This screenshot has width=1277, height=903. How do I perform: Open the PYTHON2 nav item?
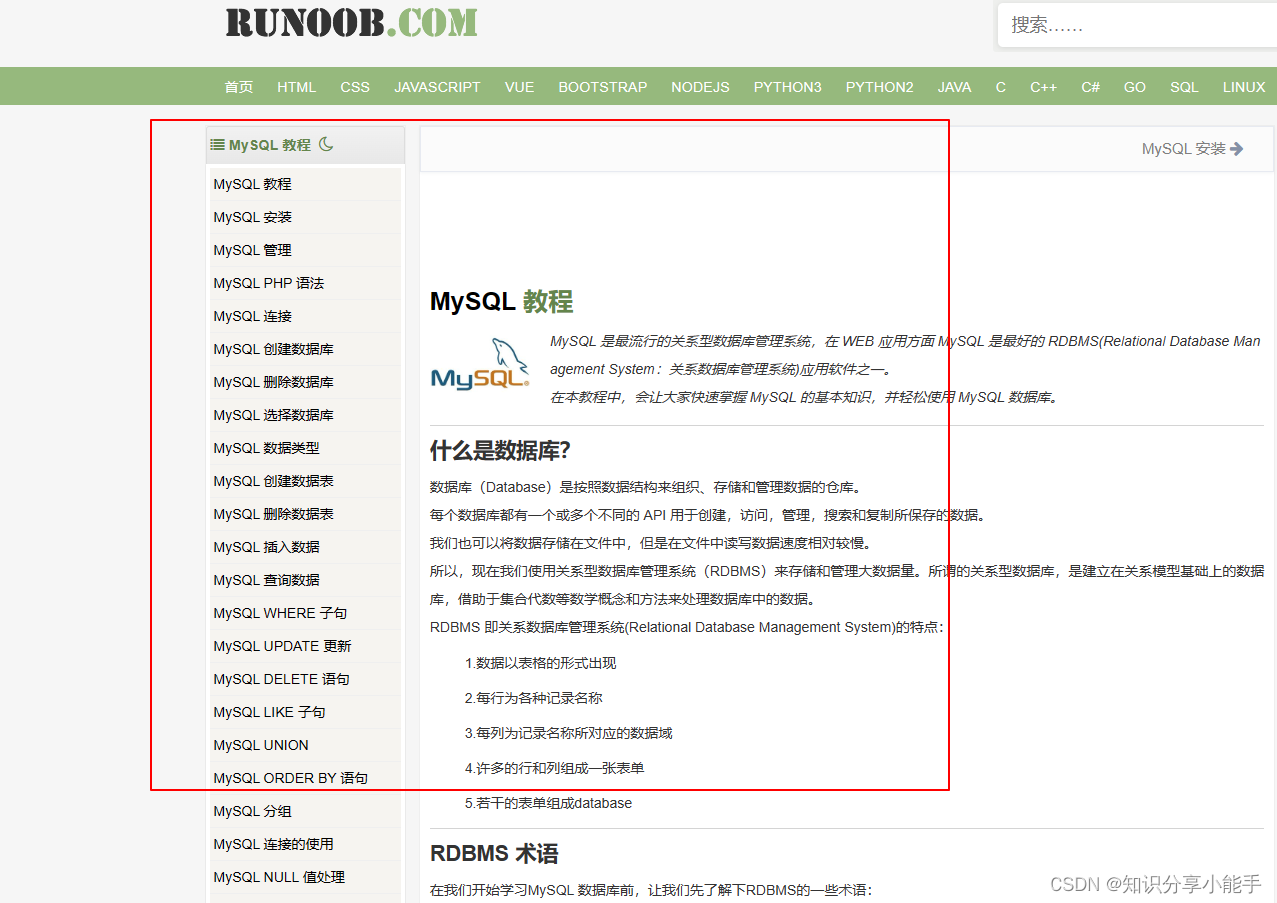pos(880,87)
